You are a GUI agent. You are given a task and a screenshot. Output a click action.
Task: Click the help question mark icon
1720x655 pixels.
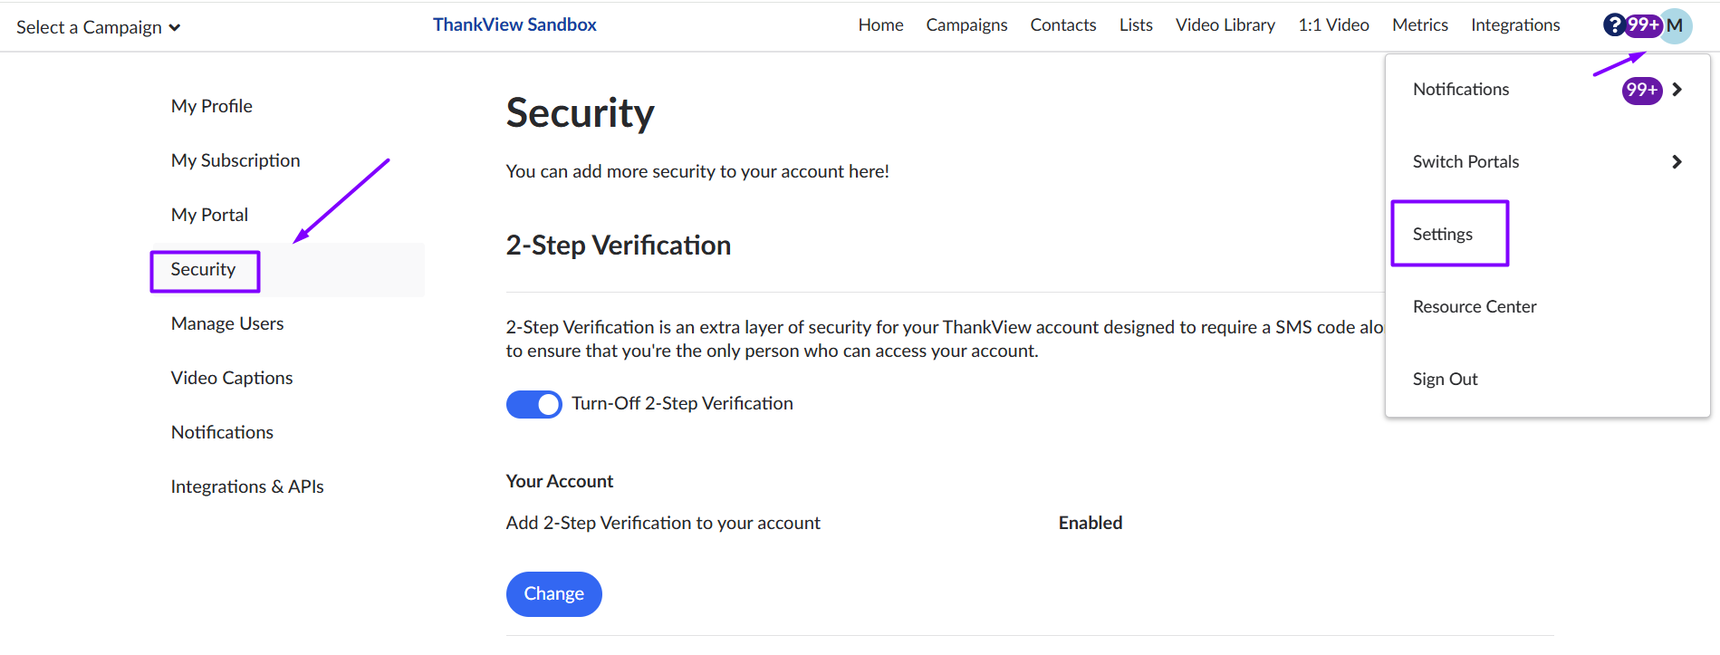pyautogui.click(x=1613, y=25)
